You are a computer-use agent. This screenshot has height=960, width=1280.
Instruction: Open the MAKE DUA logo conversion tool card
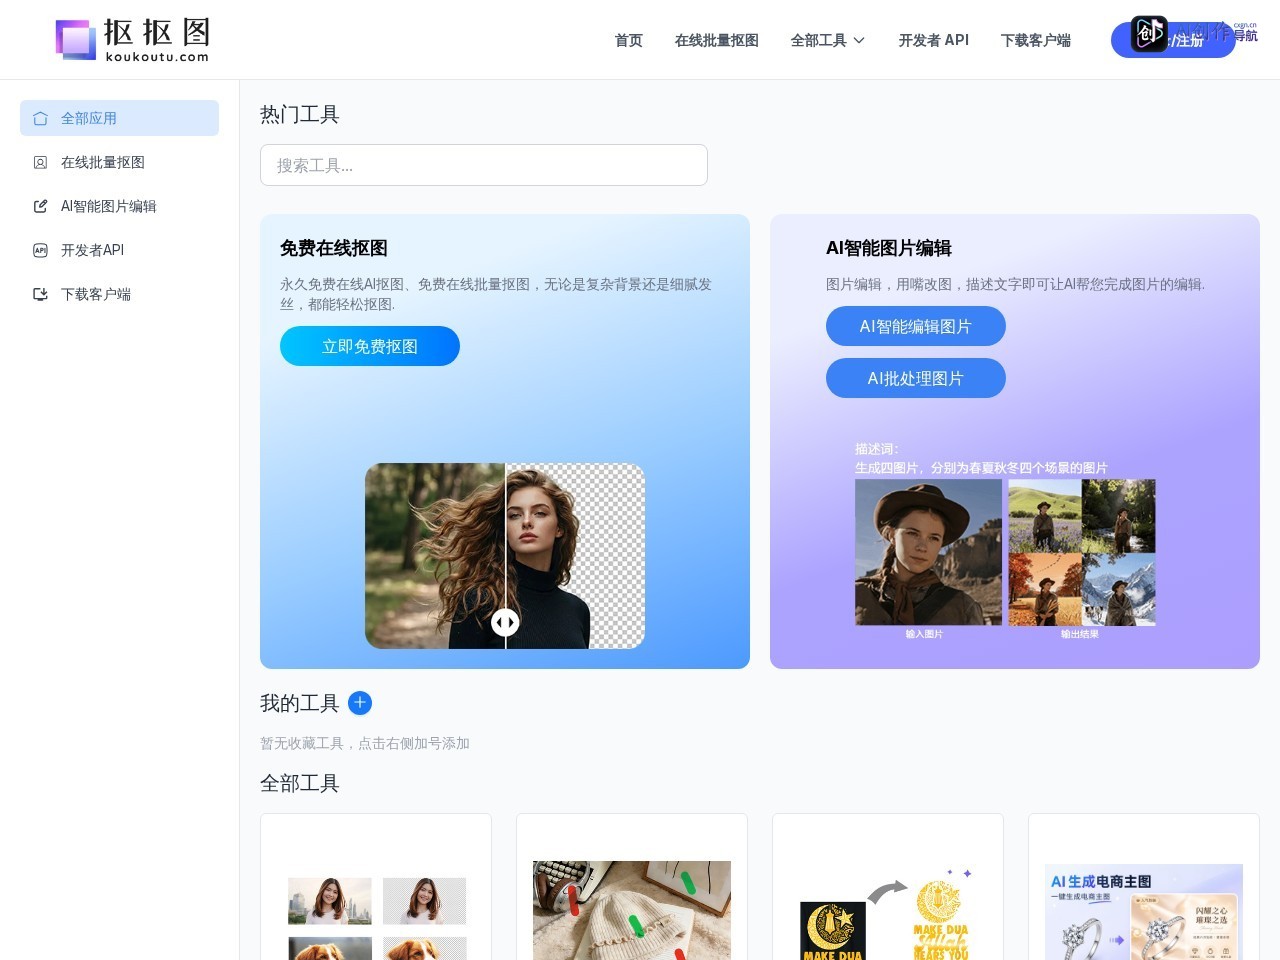pyautogui.click(x=888, y=887)
